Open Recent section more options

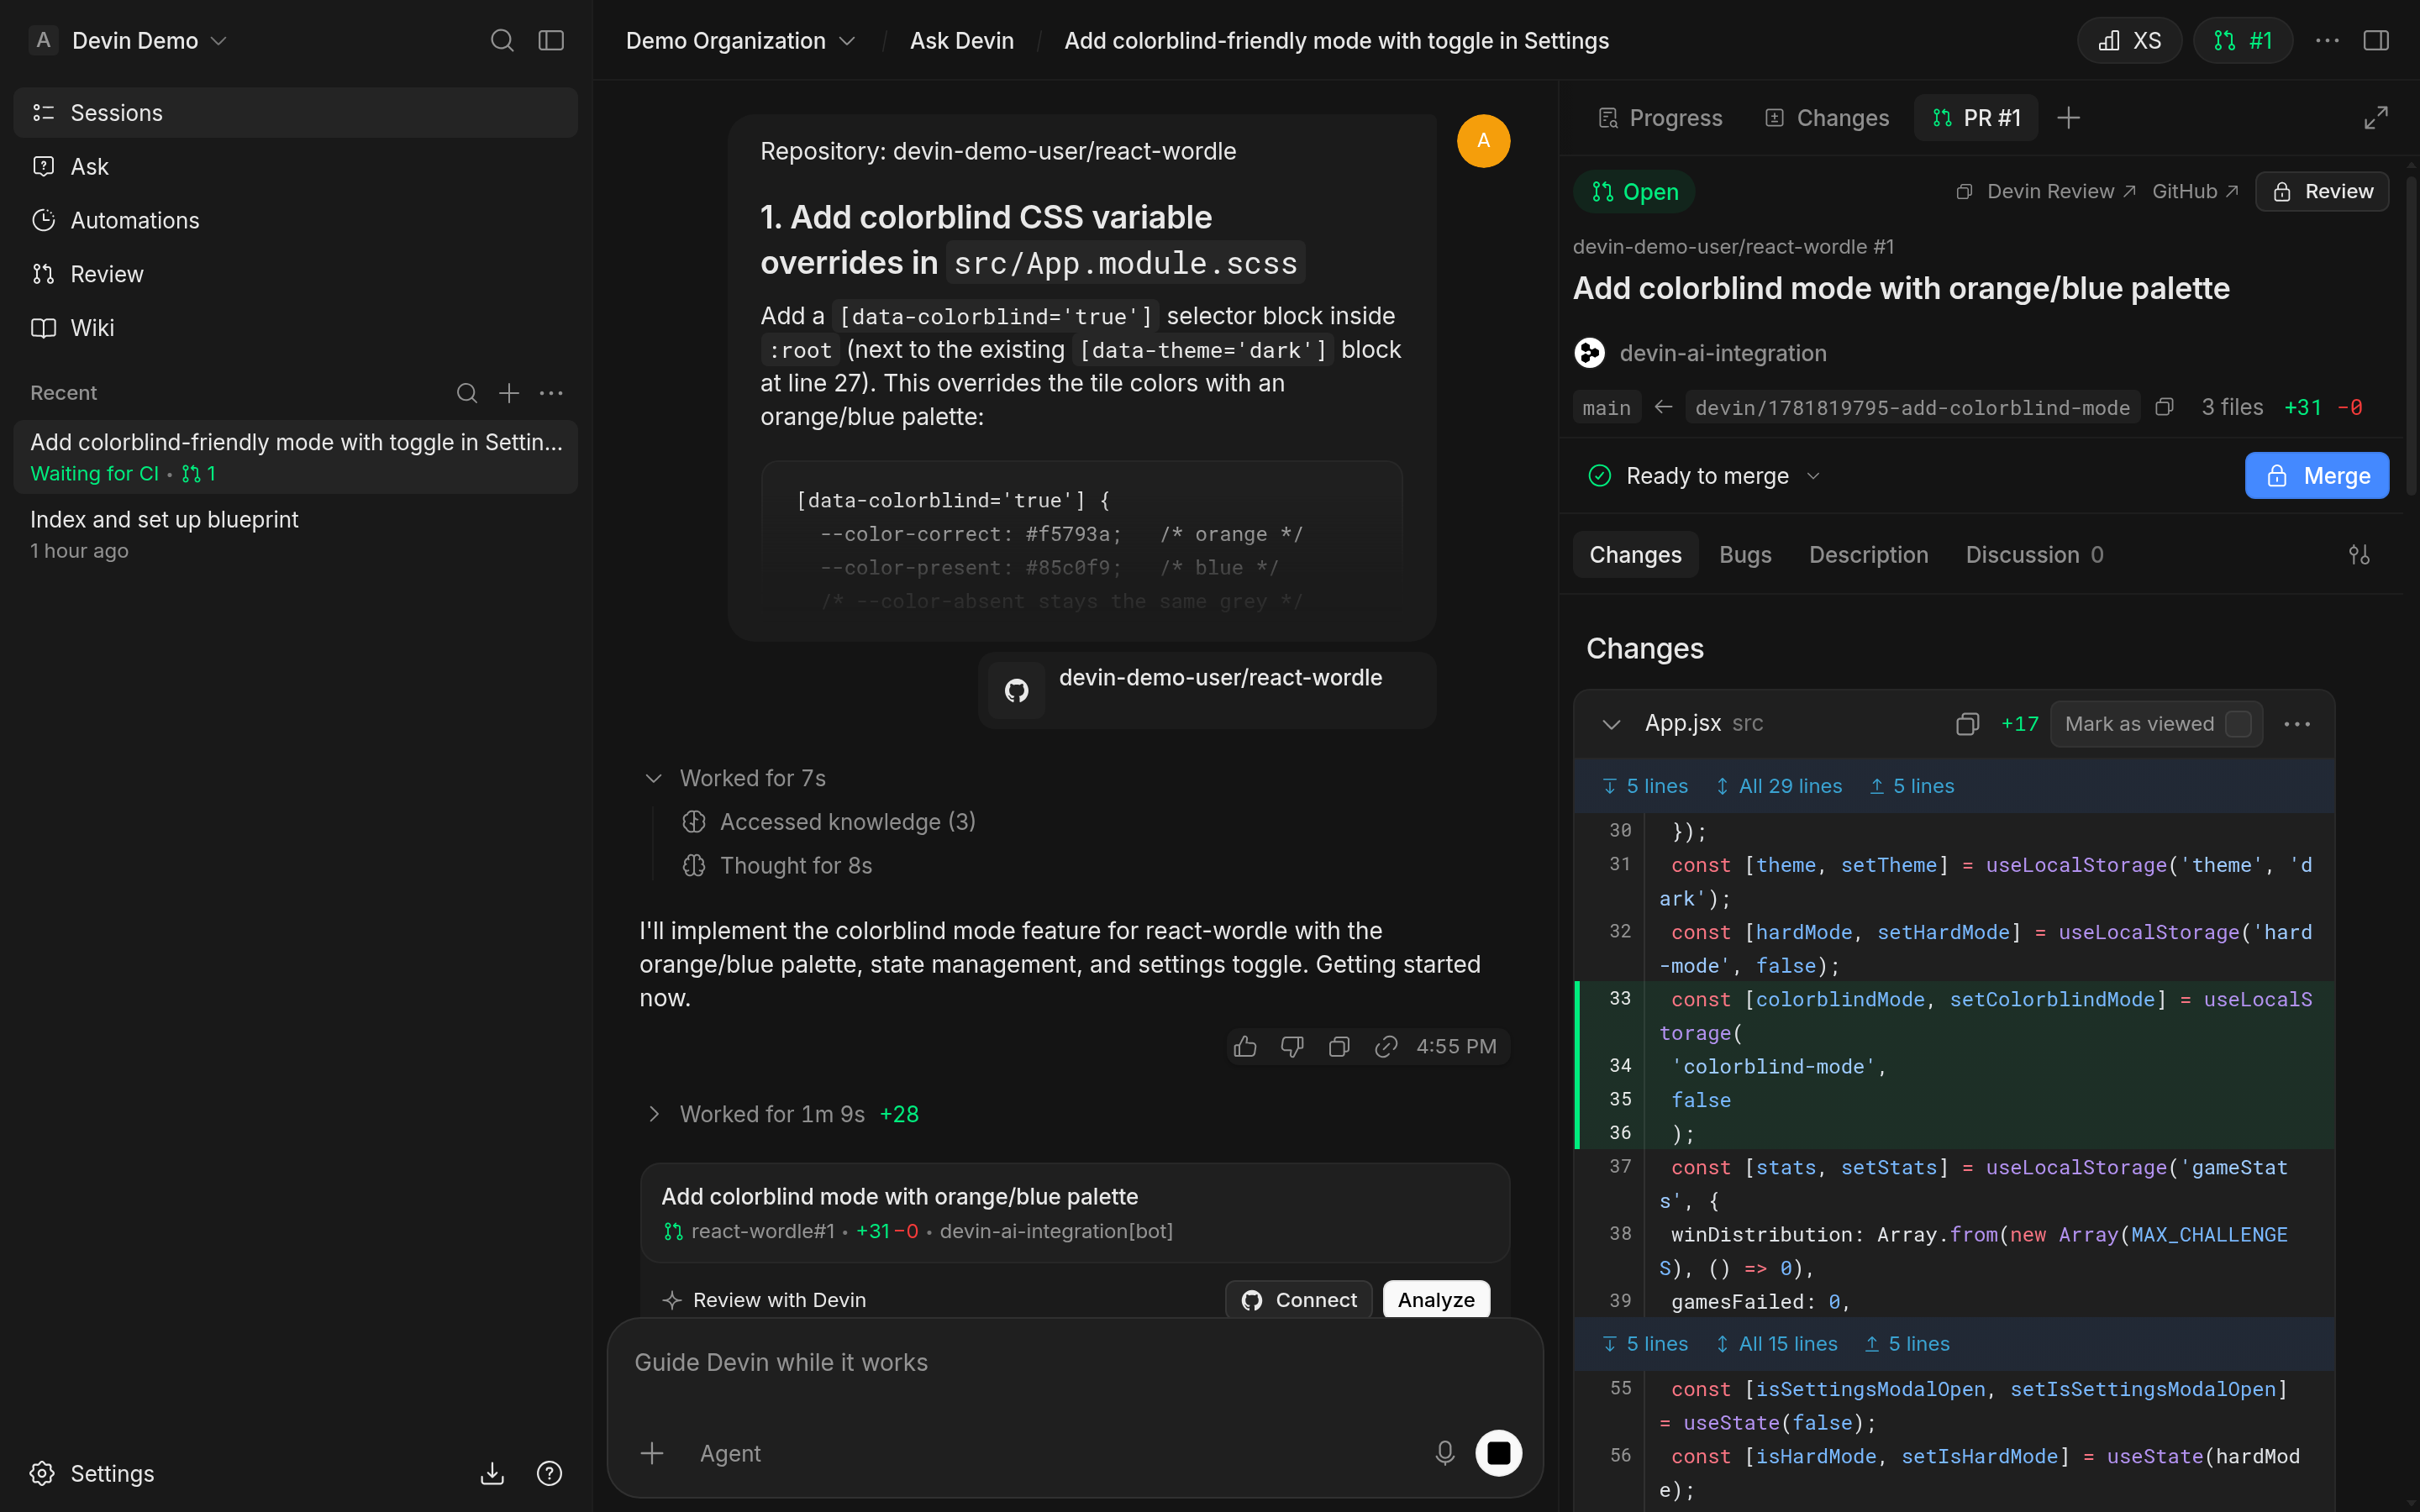pyautogui.click(x=551, y=393)
